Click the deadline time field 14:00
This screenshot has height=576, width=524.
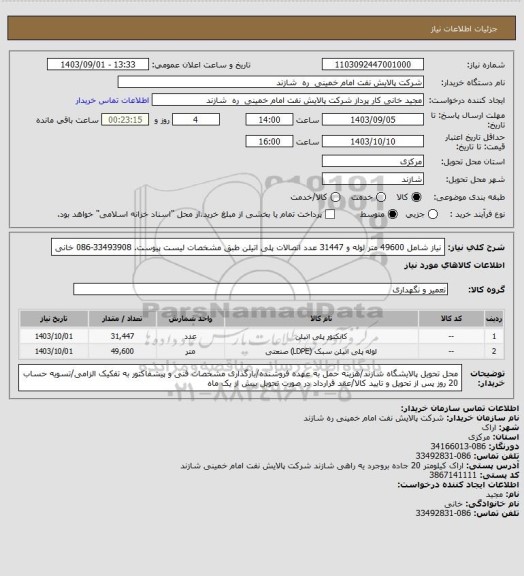tap(269, 120)
